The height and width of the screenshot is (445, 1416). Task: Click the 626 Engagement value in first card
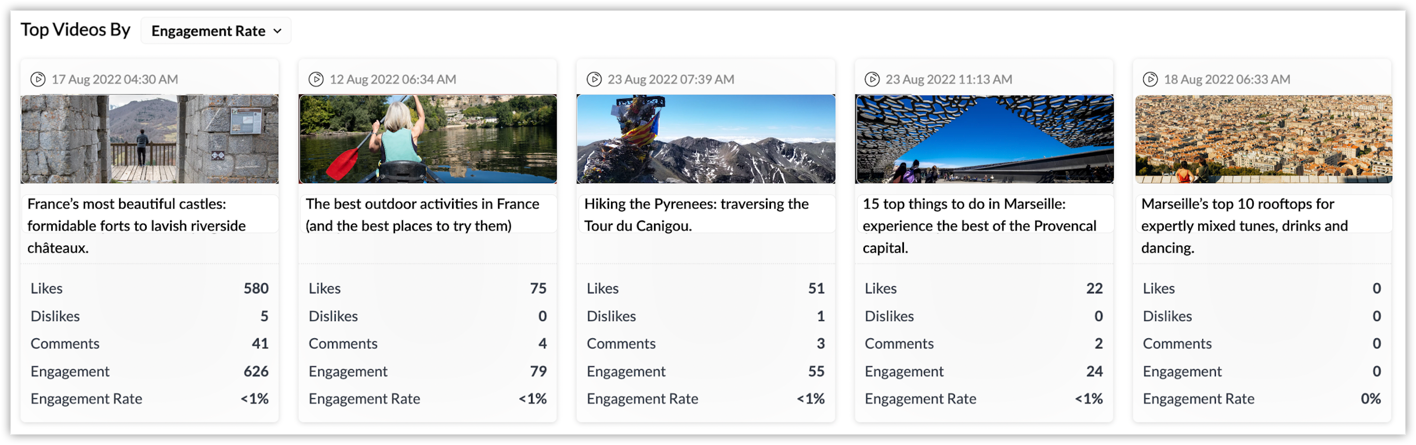(x=256, y=371)
